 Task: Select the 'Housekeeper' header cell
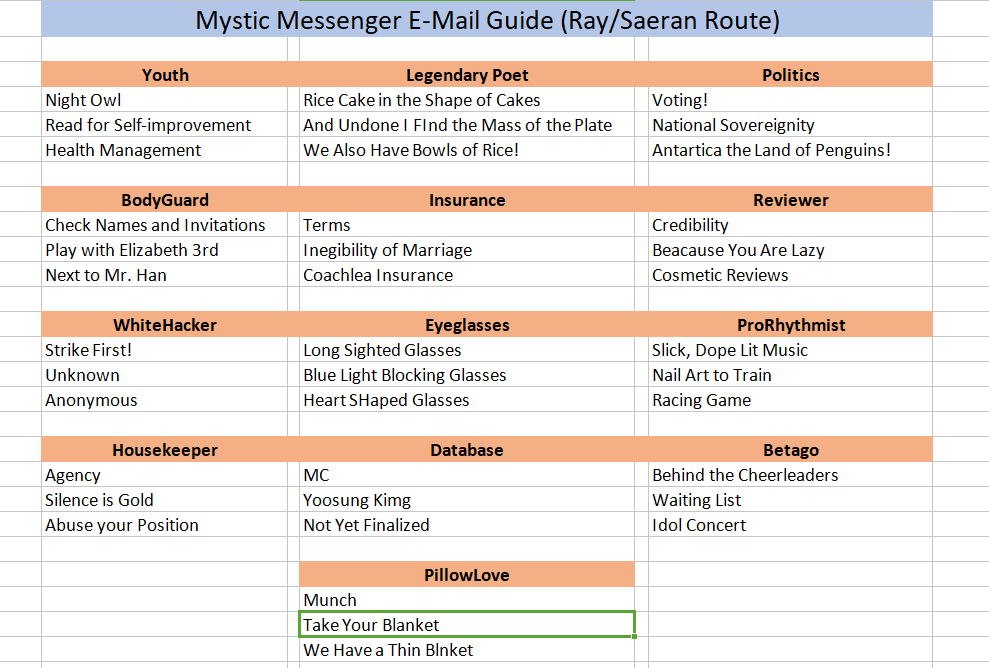click(165, 449)
